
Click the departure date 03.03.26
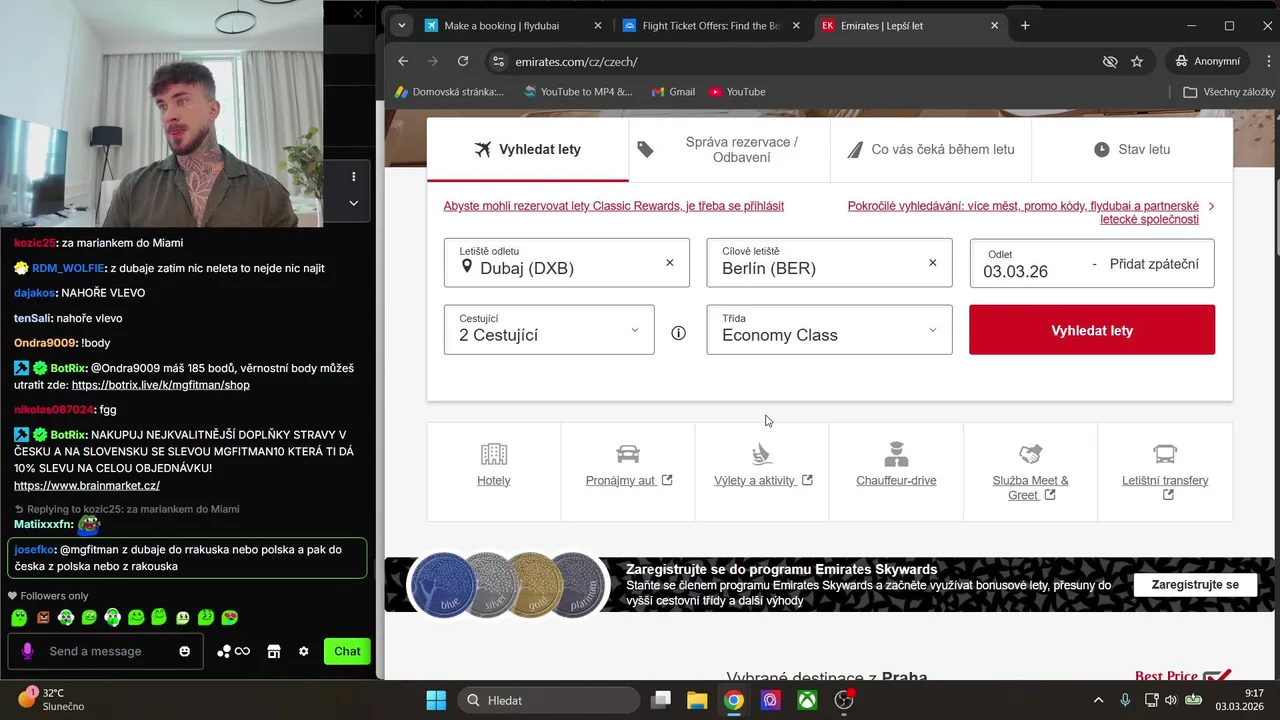click(1015, 271)
